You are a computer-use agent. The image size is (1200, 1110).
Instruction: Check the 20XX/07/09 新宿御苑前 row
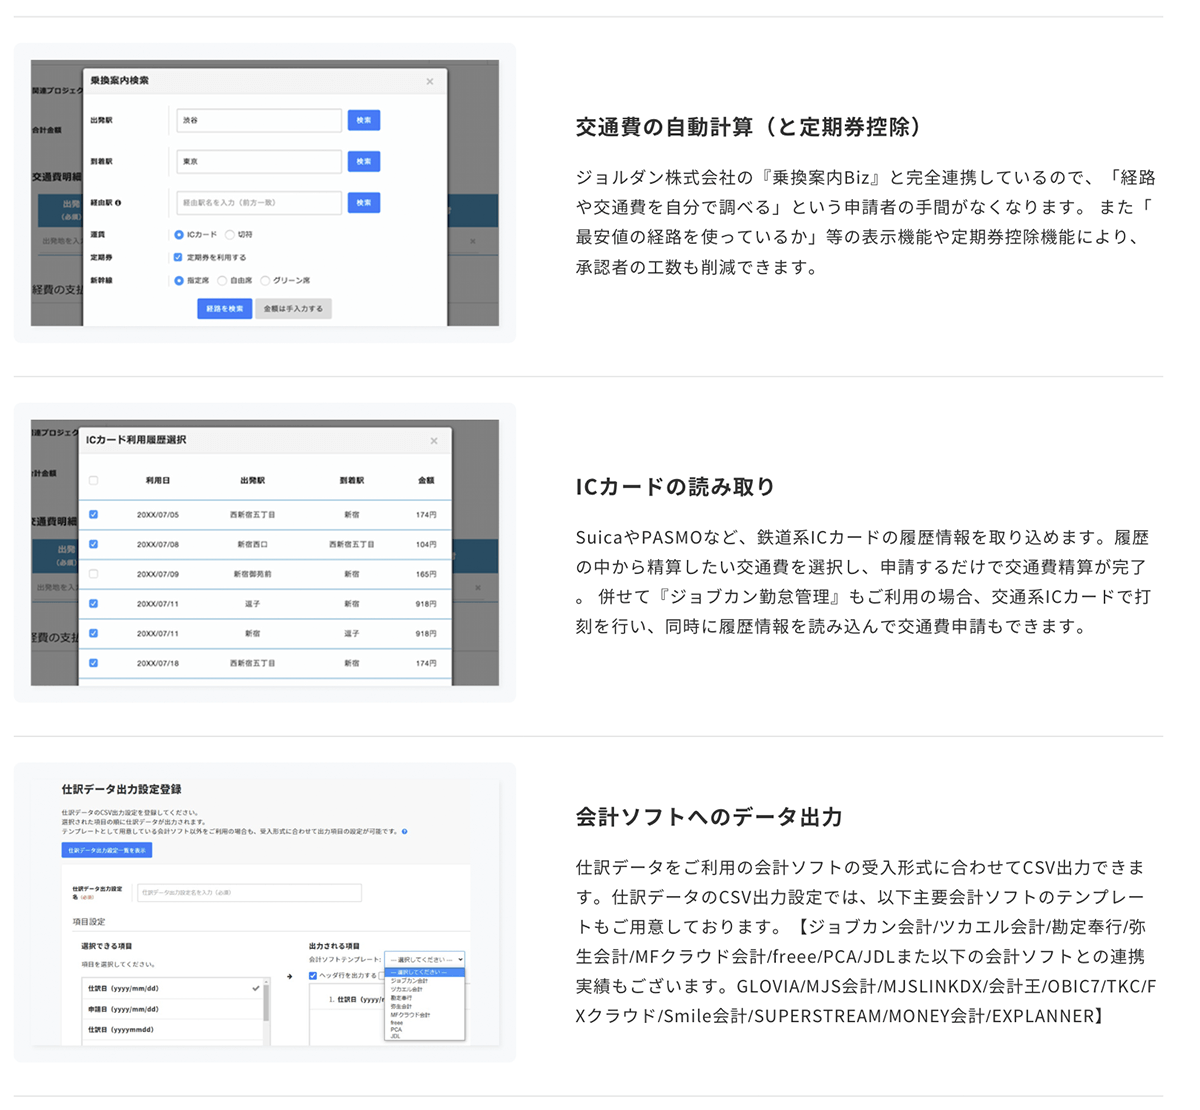click(x=94, y=574)
